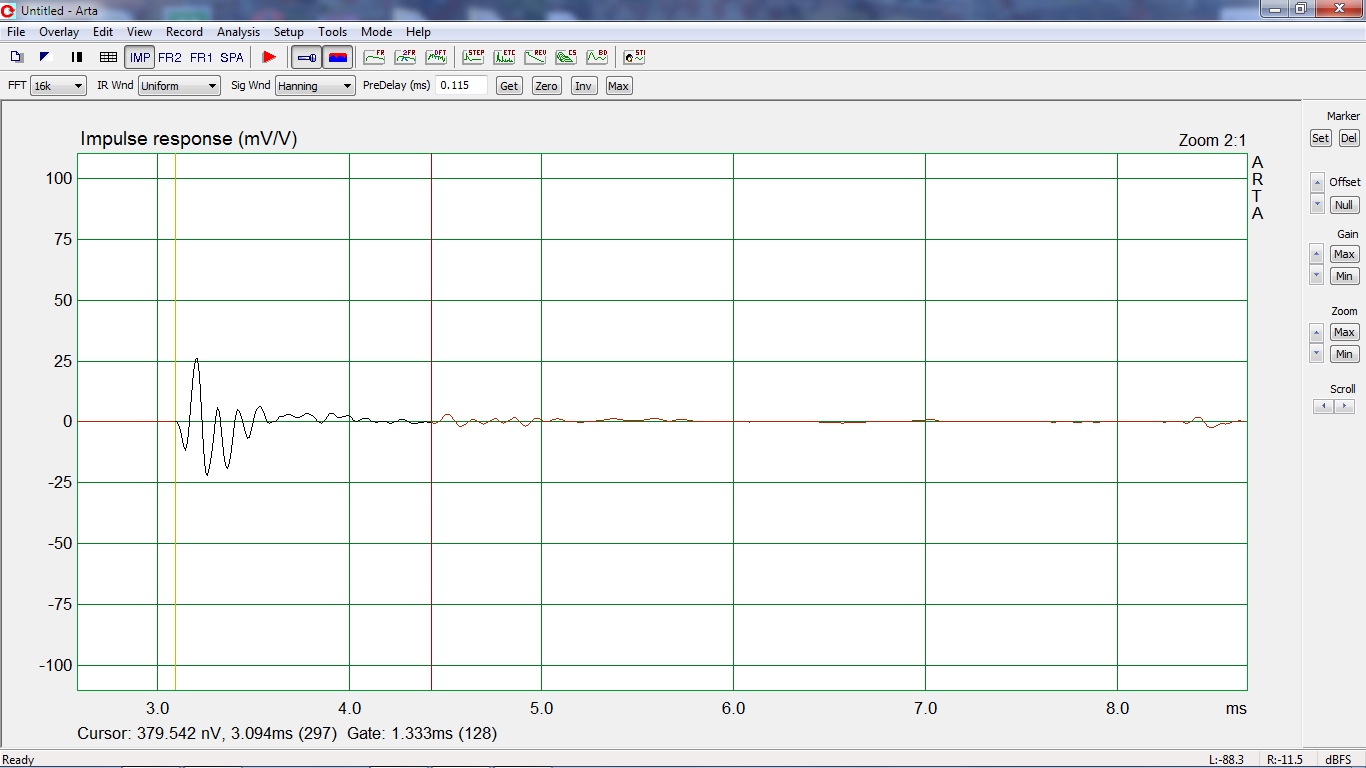The height and width of the screenshot is (768, 1366).
Task: Open CS cumulative spectrum icon
Action: pyautogui.click(x=566, y=57)
